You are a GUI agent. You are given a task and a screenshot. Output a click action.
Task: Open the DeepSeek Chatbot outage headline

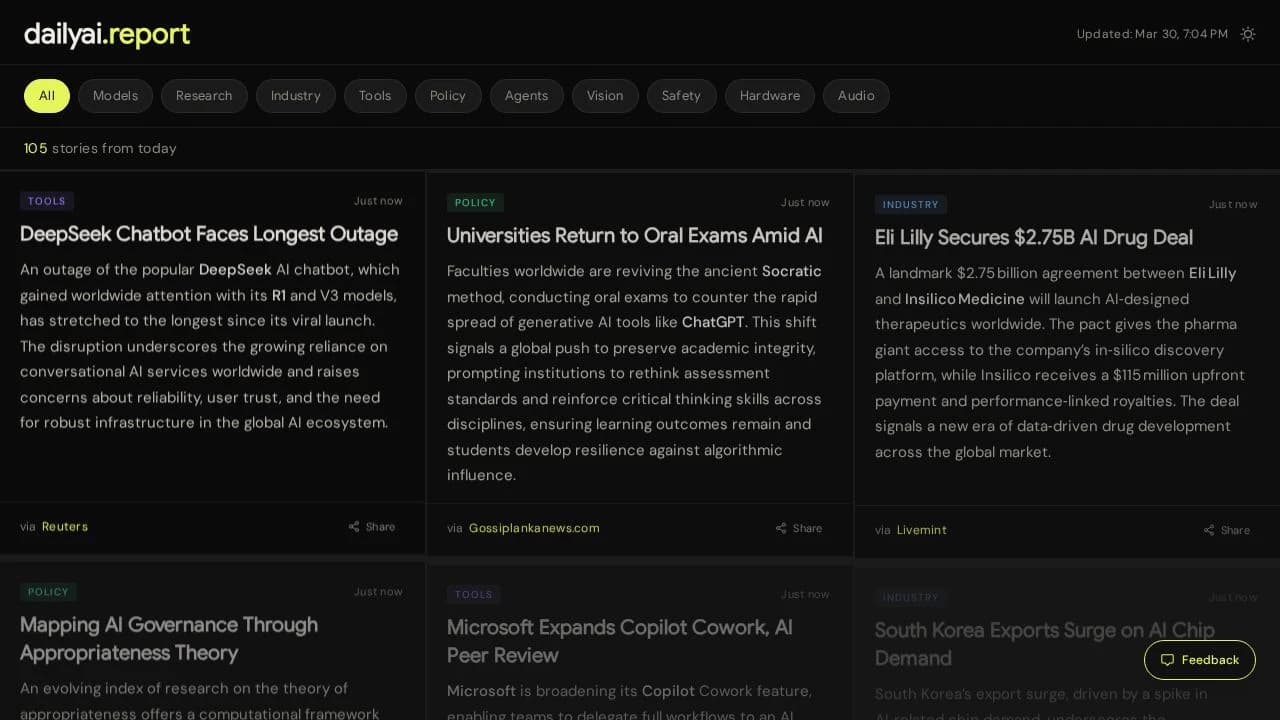point(208,234)
